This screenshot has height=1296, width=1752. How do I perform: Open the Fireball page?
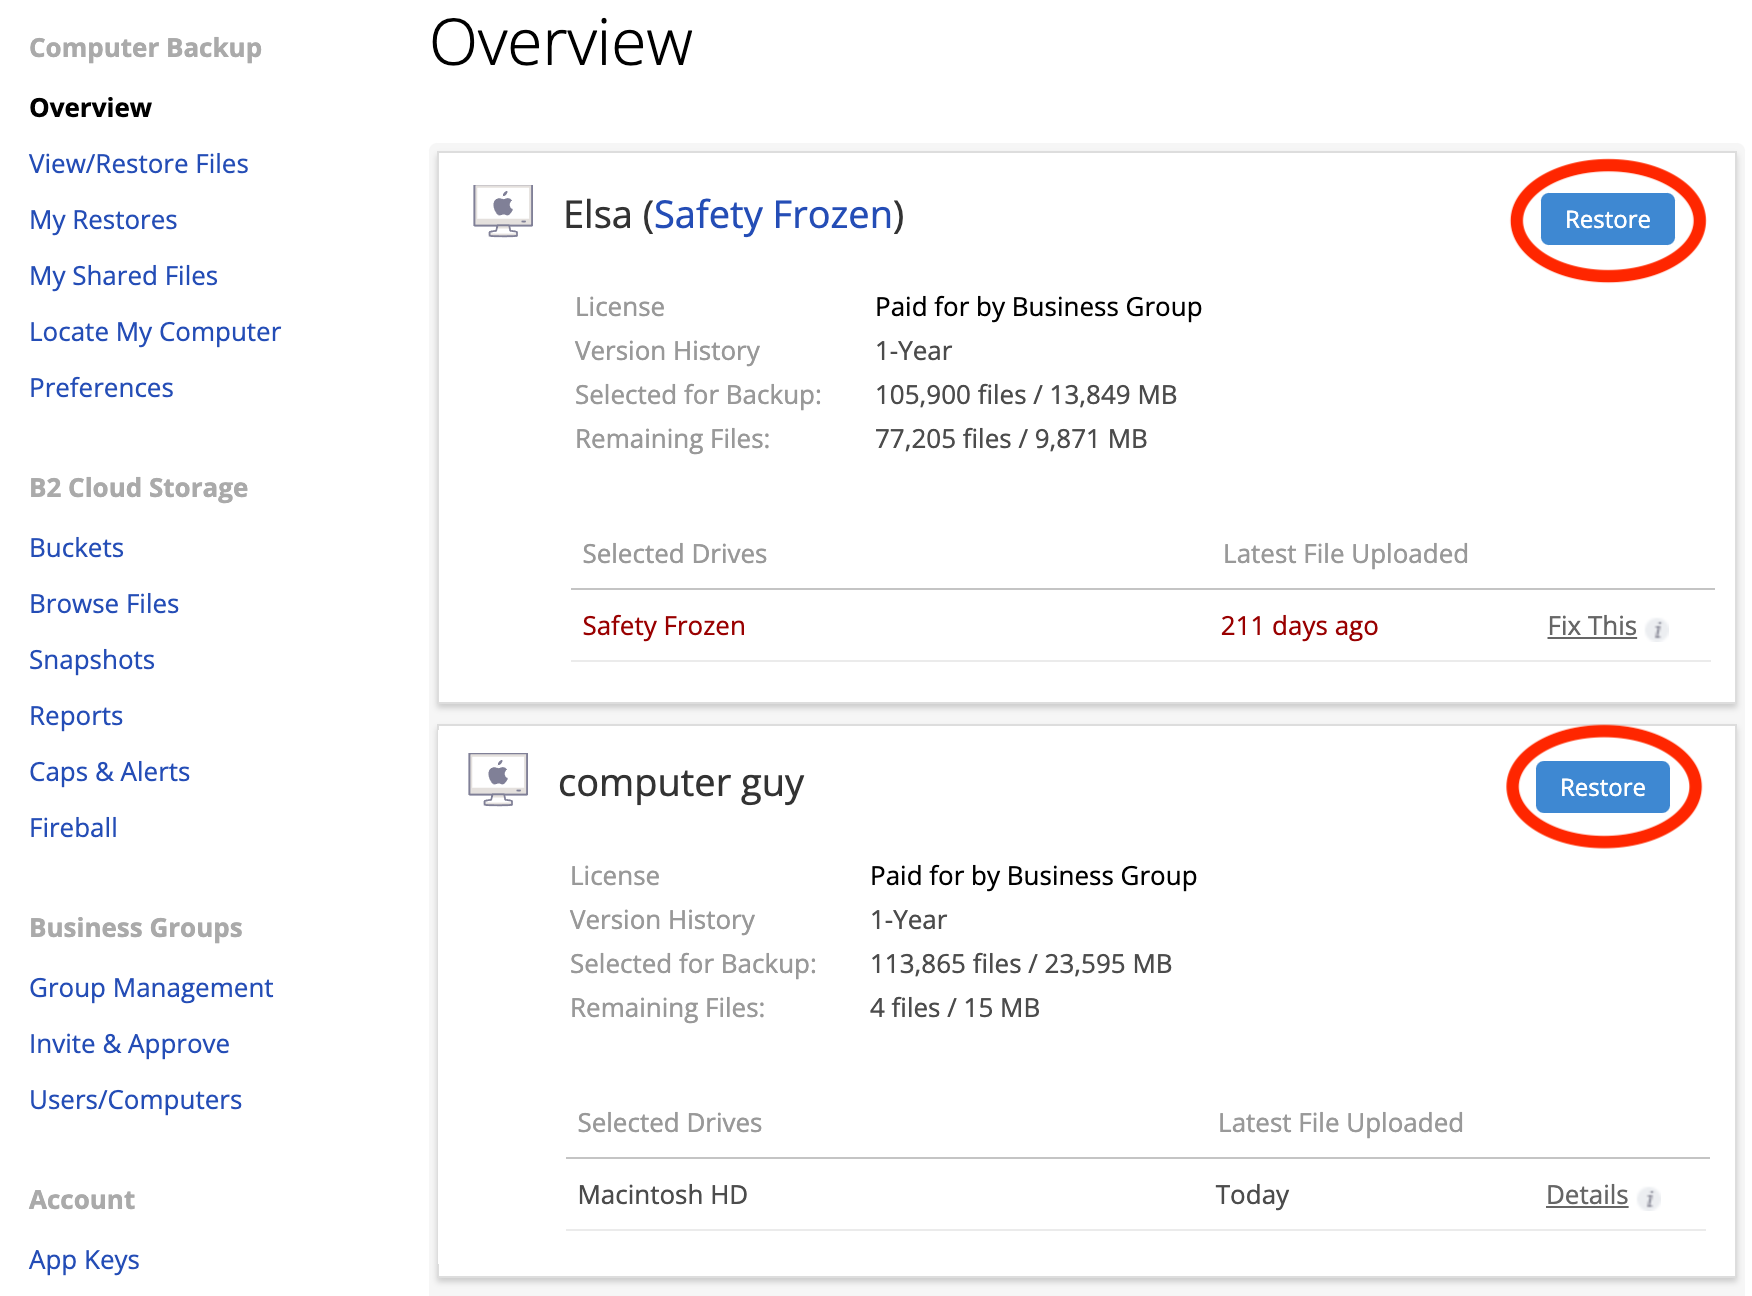pyautogui.click(x=73, y=828)
